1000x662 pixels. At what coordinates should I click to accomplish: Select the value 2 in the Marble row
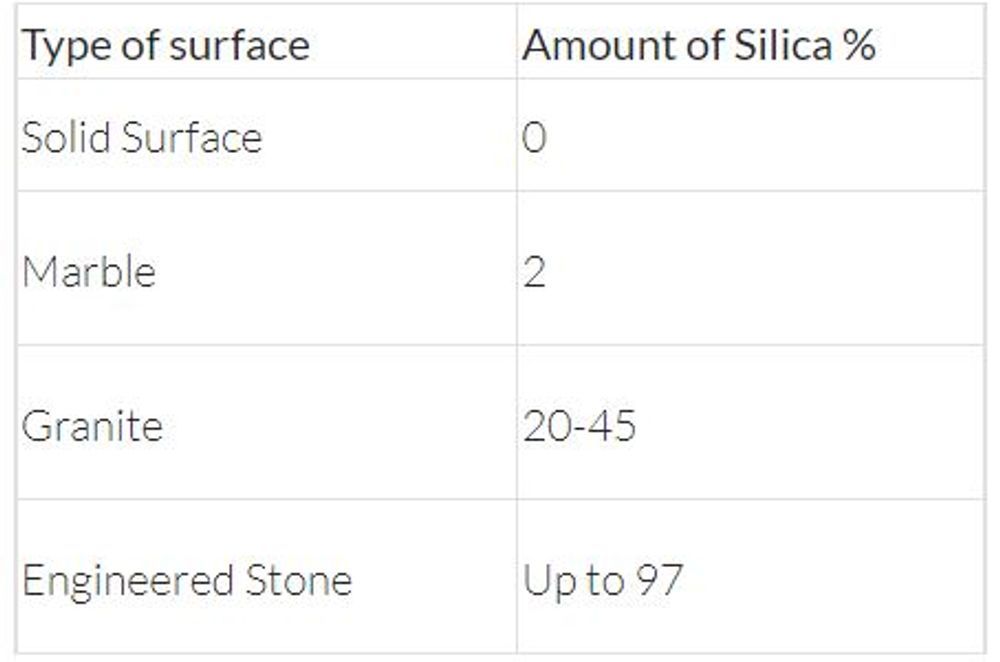[x=535, y=272]
